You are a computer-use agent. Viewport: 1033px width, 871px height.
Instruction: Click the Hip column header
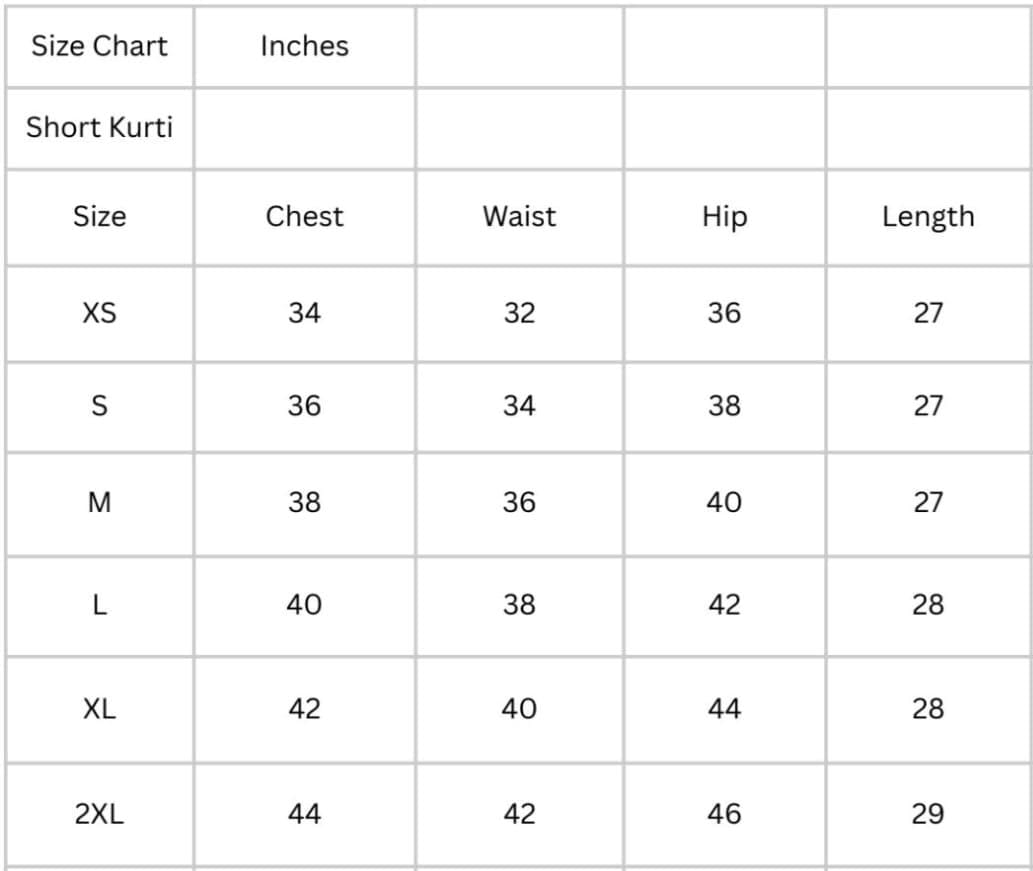(724, 216)
